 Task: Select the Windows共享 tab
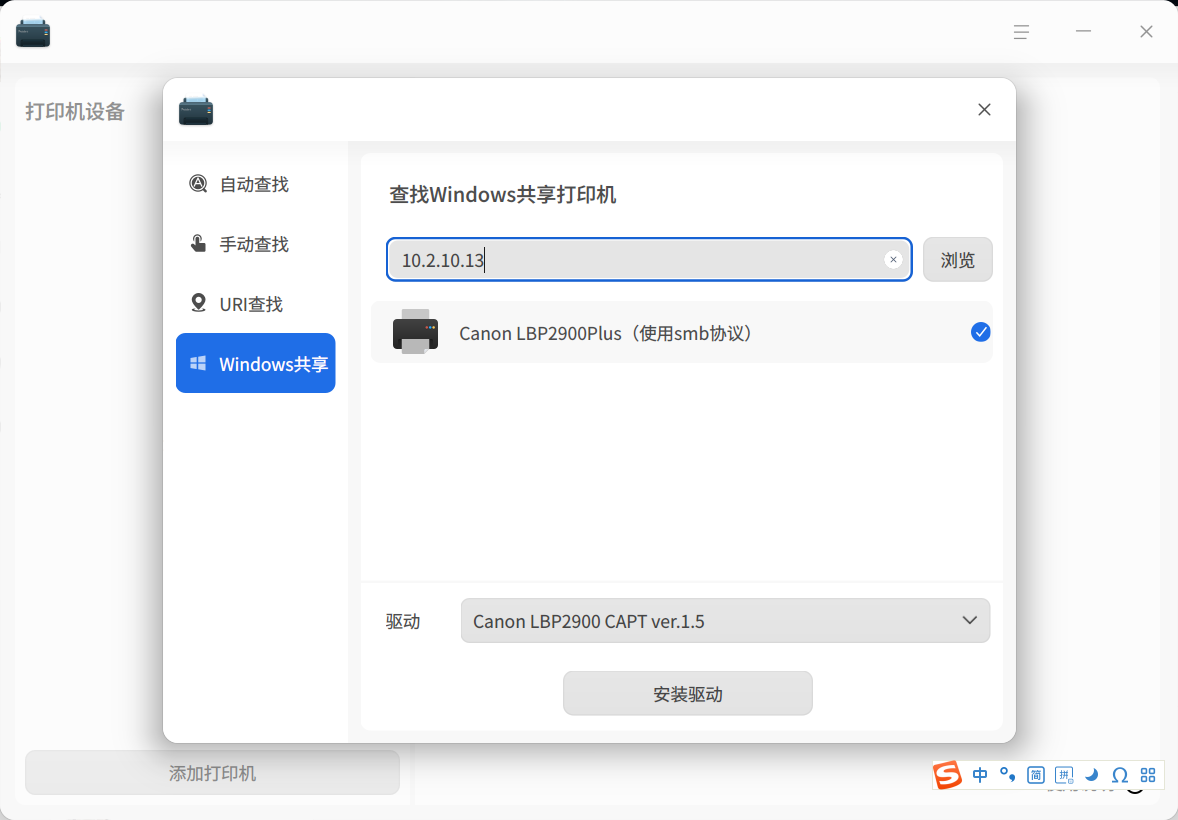(255, 363)
